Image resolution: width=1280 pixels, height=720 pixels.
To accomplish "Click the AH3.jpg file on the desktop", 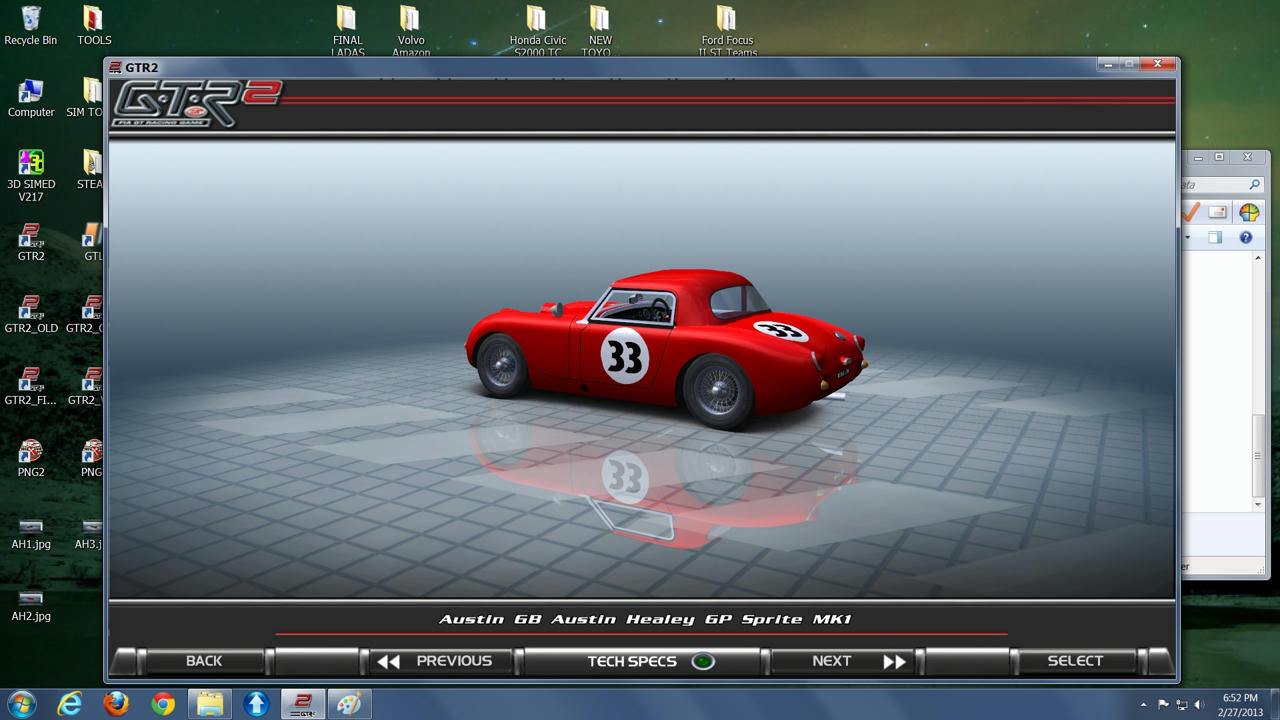I will [x=90, y=532].
